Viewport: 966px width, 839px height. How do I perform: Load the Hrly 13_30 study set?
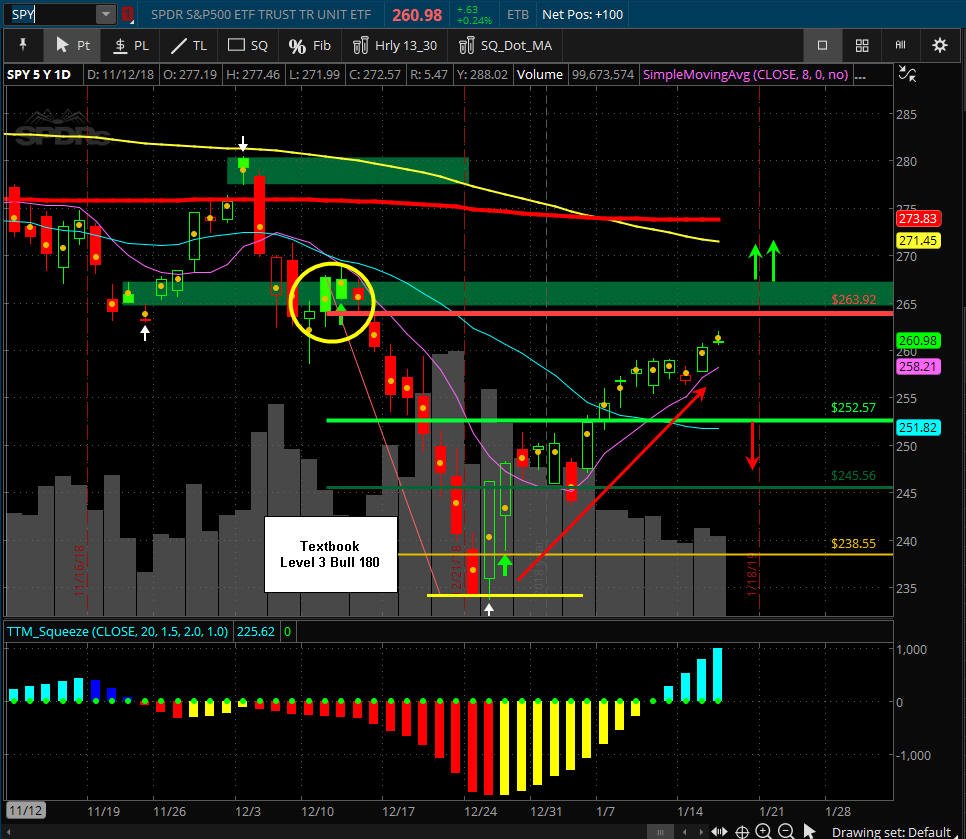pos(395,45)
